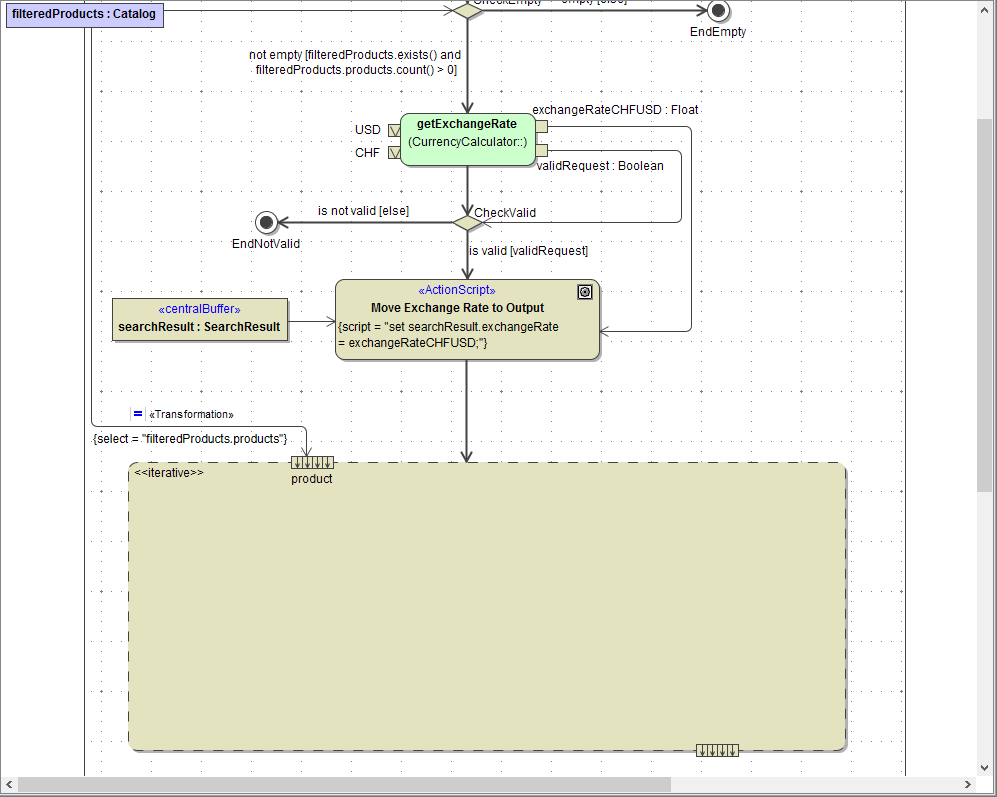This screenshot has width=997, height=797.
Task: Select the searchResult : SearchResult central buffer
Action: point(199,319)
